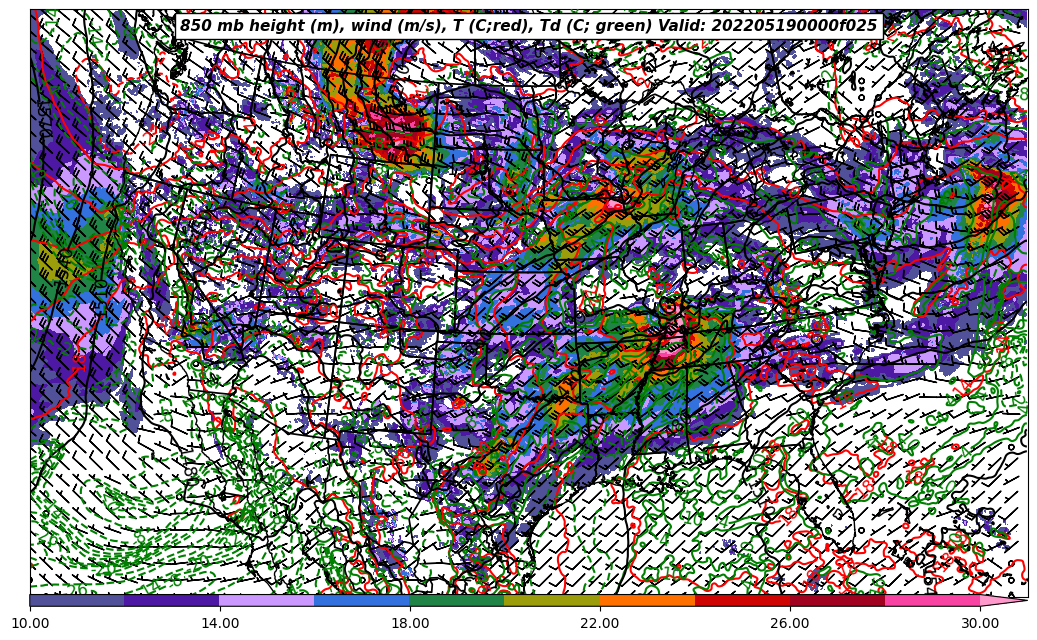Screen dimensions: 1037x640
Task: Click the plot title text at top
Action: (x=528, y=26)
